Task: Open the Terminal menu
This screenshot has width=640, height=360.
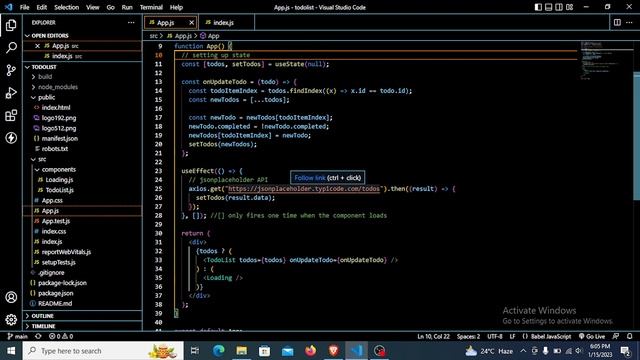Action: 151,7
